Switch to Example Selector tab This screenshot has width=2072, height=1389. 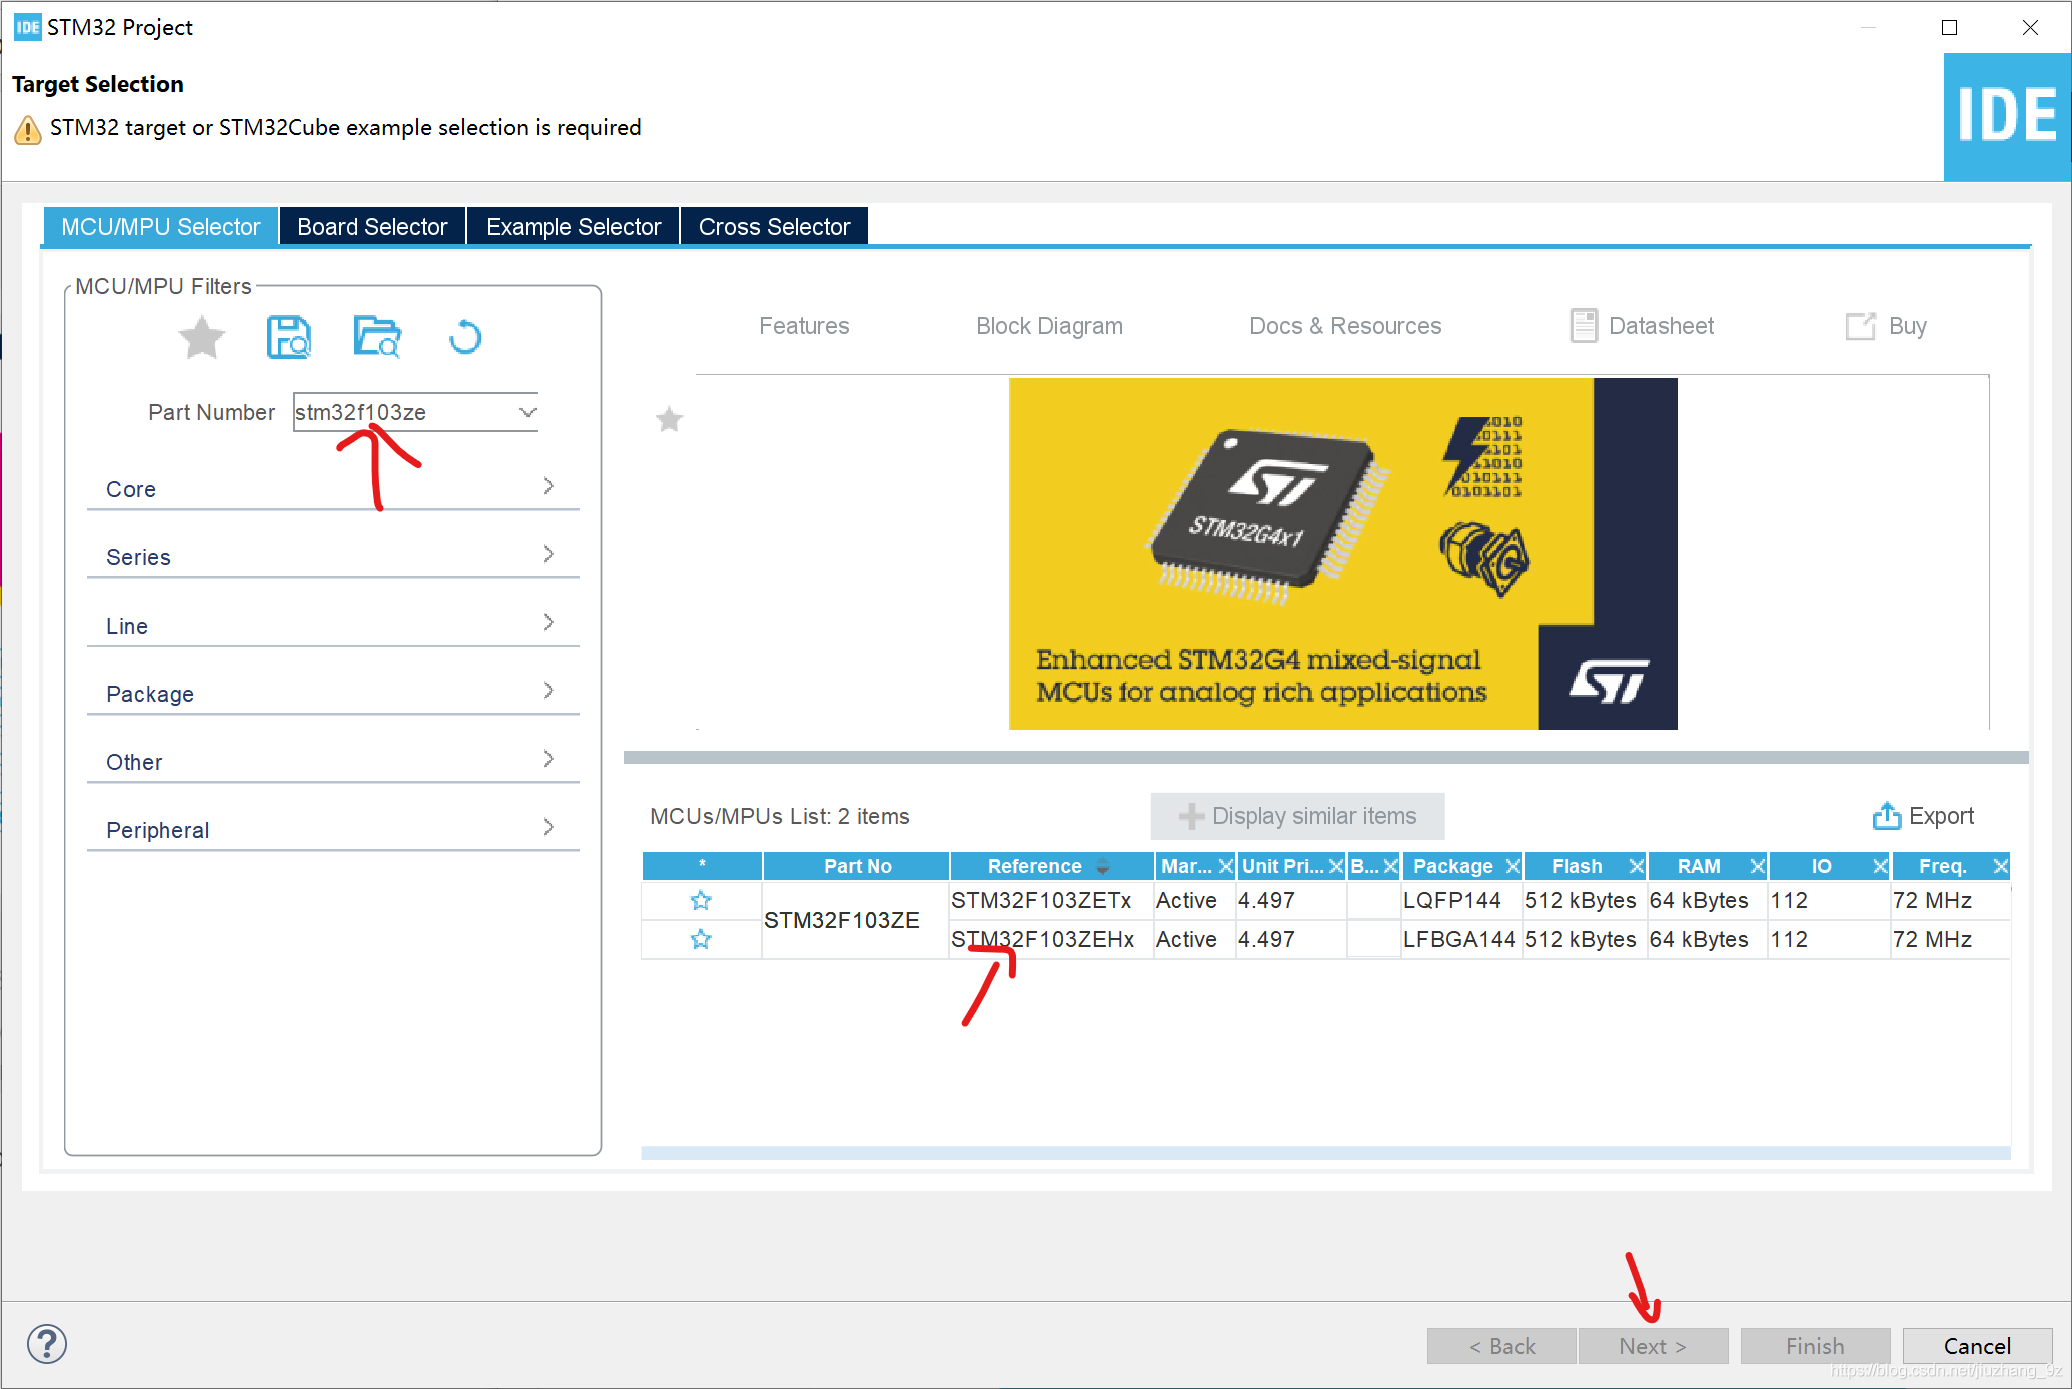coord(575,225)
